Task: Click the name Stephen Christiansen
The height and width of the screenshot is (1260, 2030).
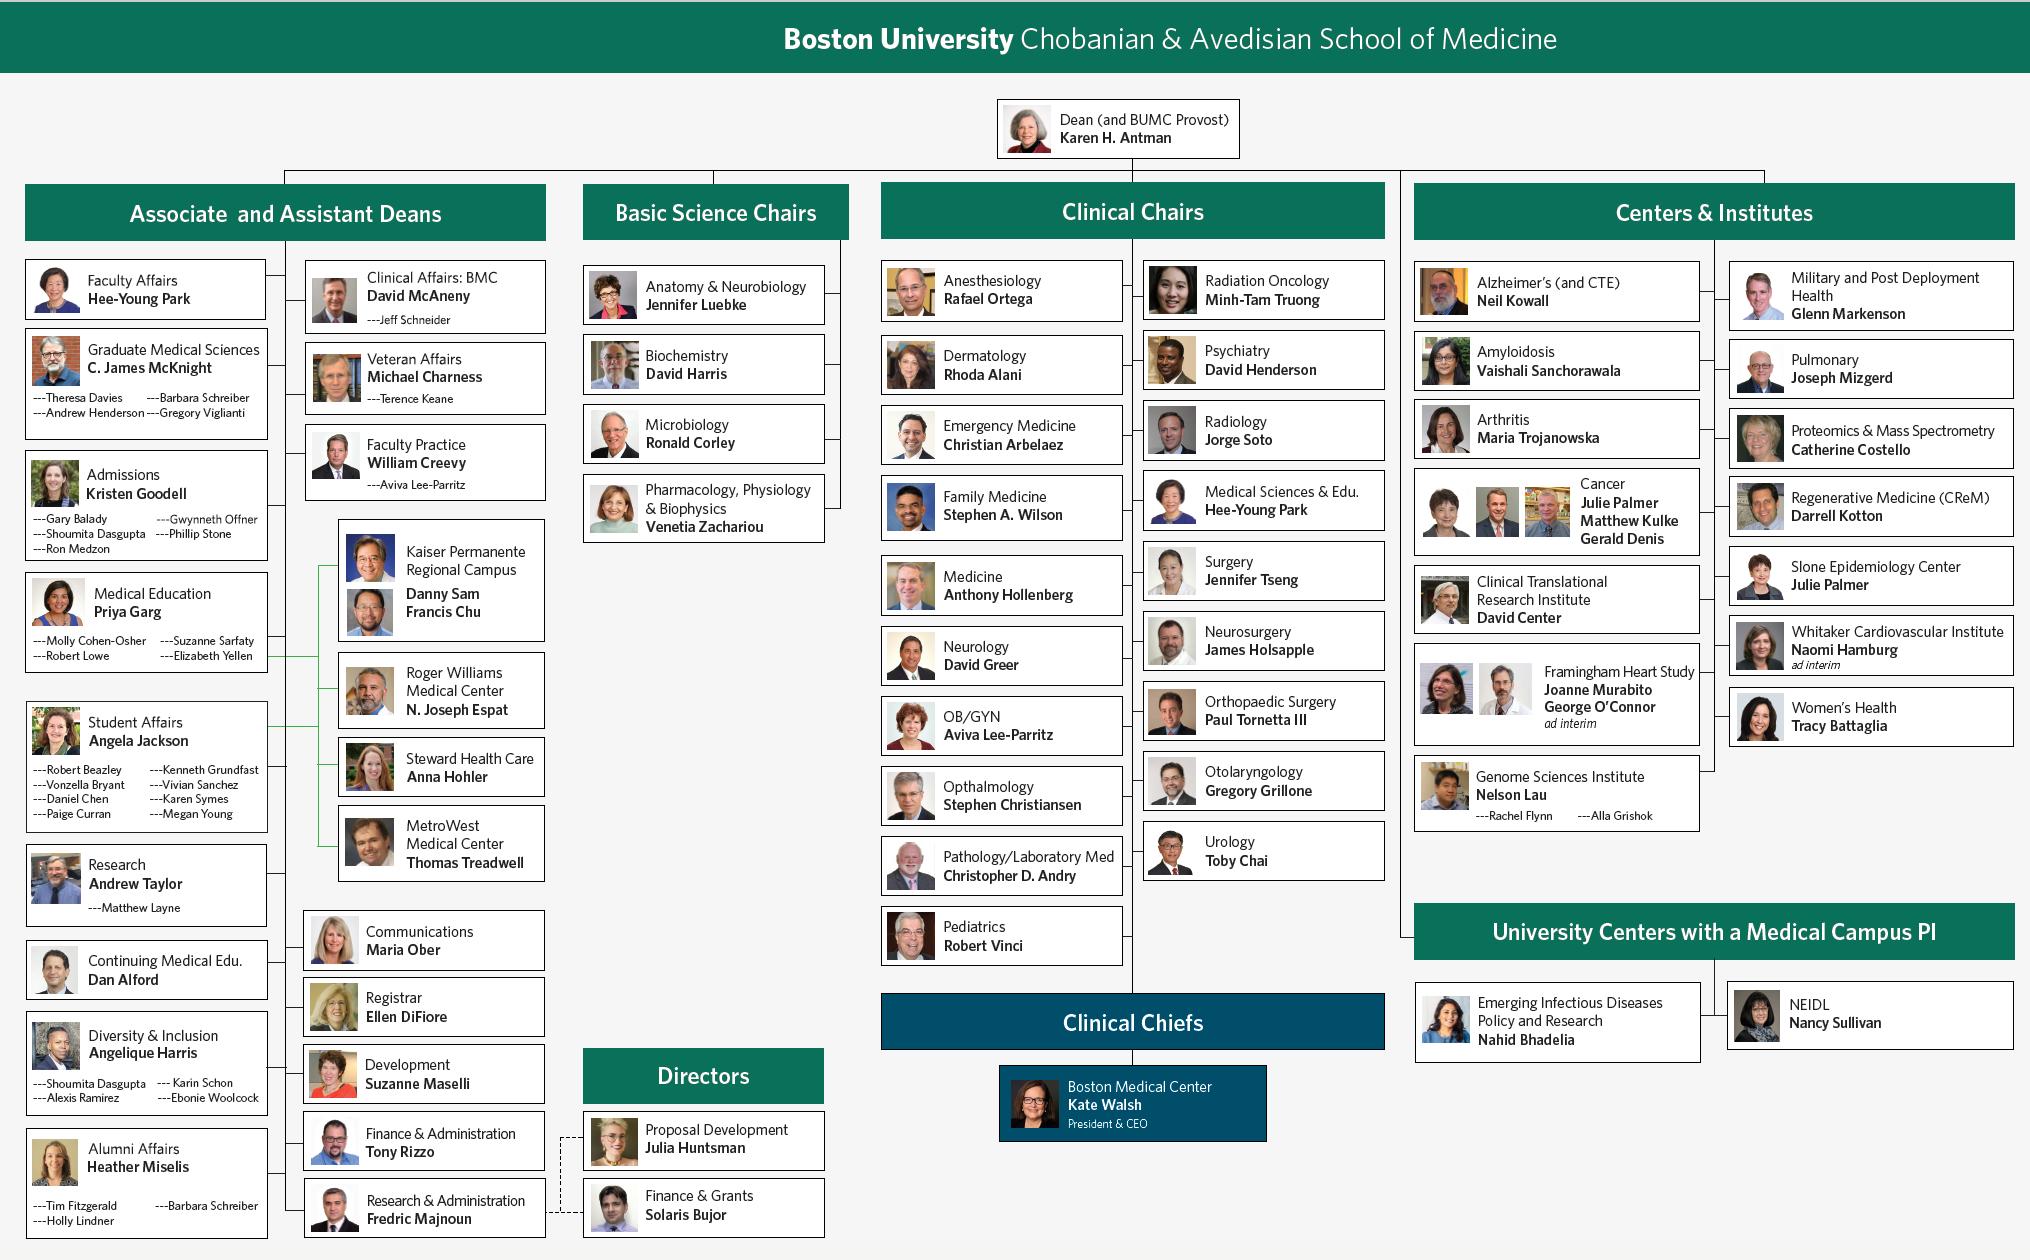Action: [x=1012, y=805]
